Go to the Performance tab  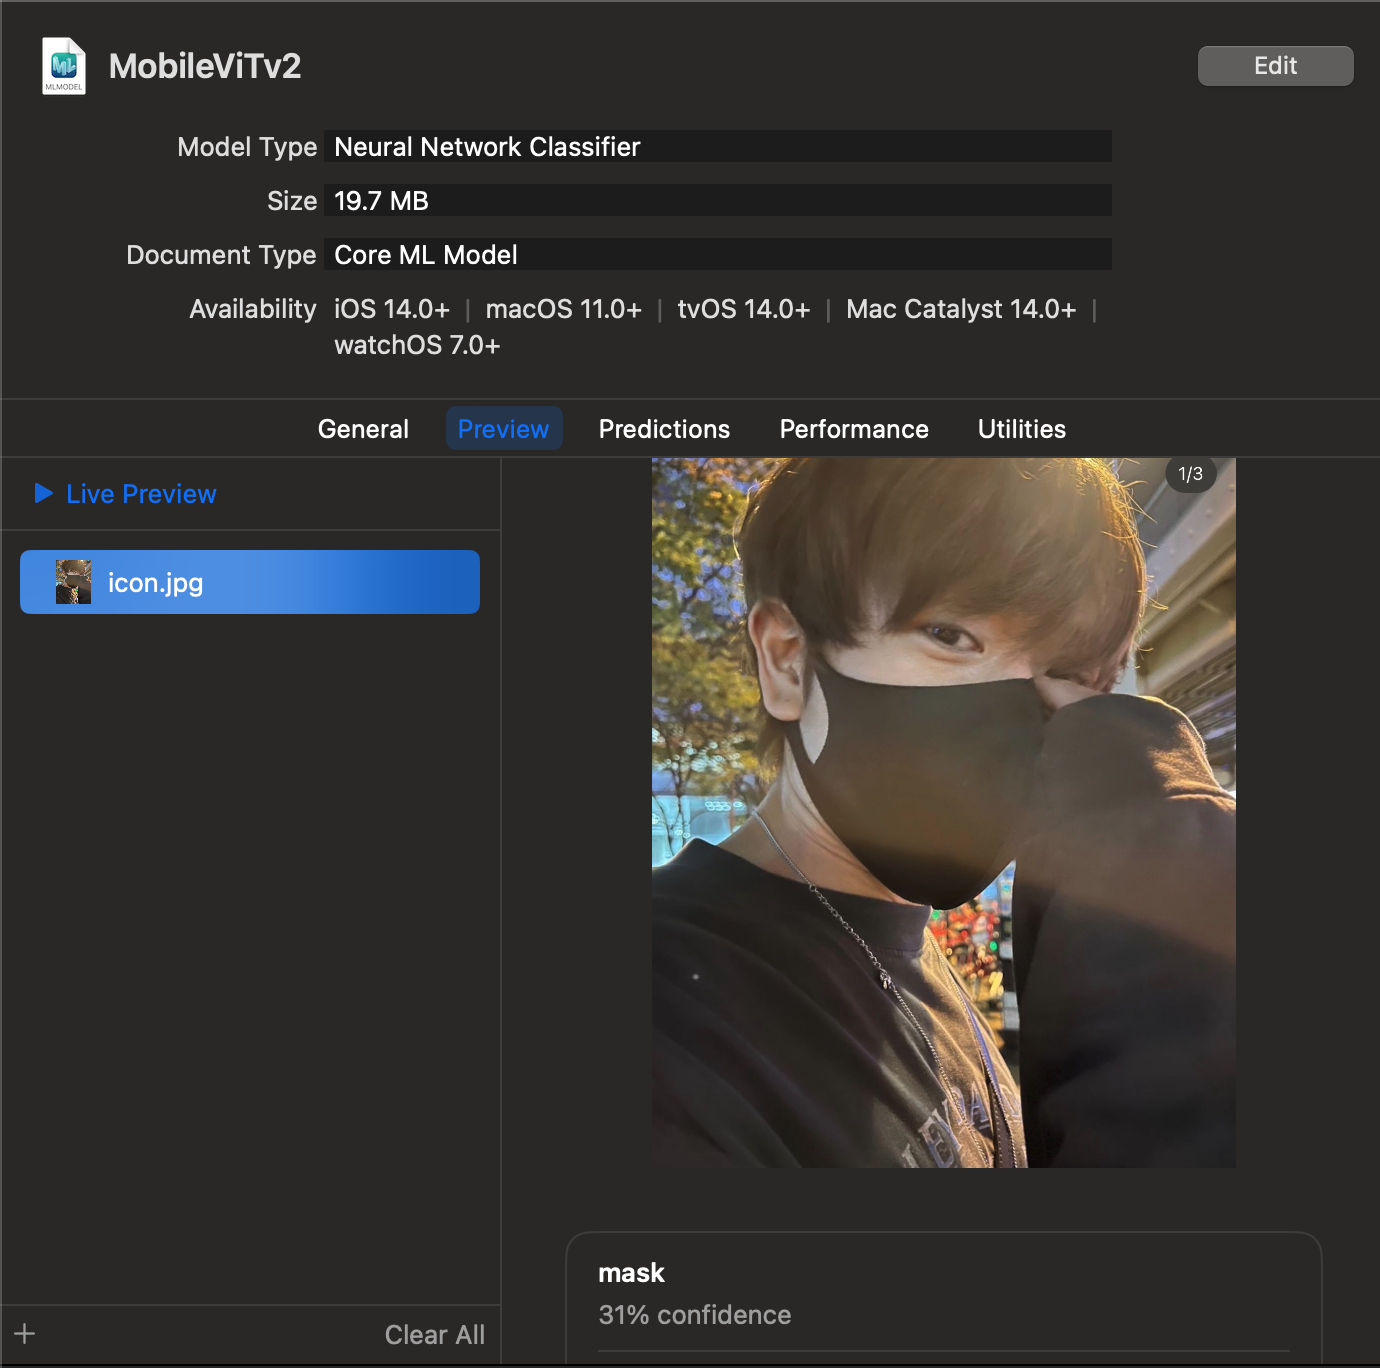(x=854, y=429)
